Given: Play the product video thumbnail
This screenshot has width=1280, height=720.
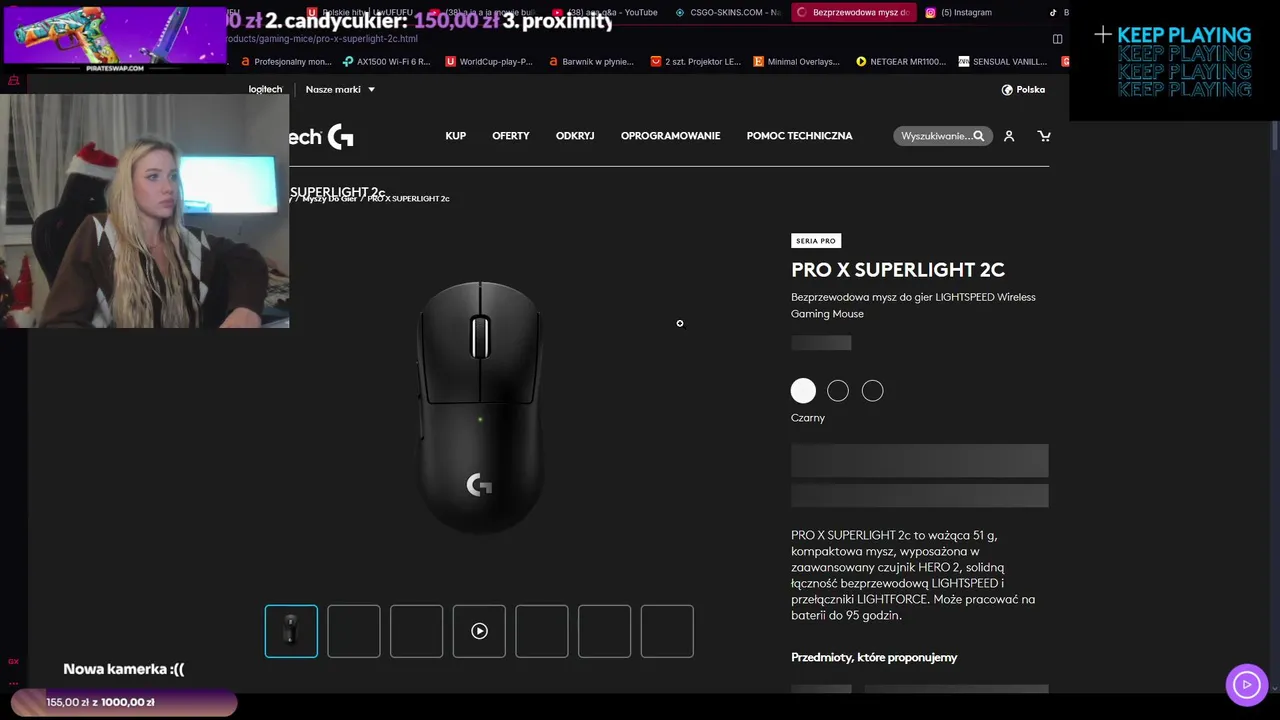Looking at the screenshot, I should pos(479,631).
